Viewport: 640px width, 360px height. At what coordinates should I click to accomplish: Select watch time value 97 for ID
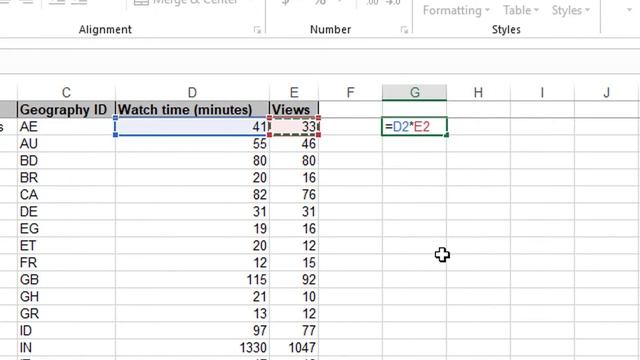(x=192, y=331)
